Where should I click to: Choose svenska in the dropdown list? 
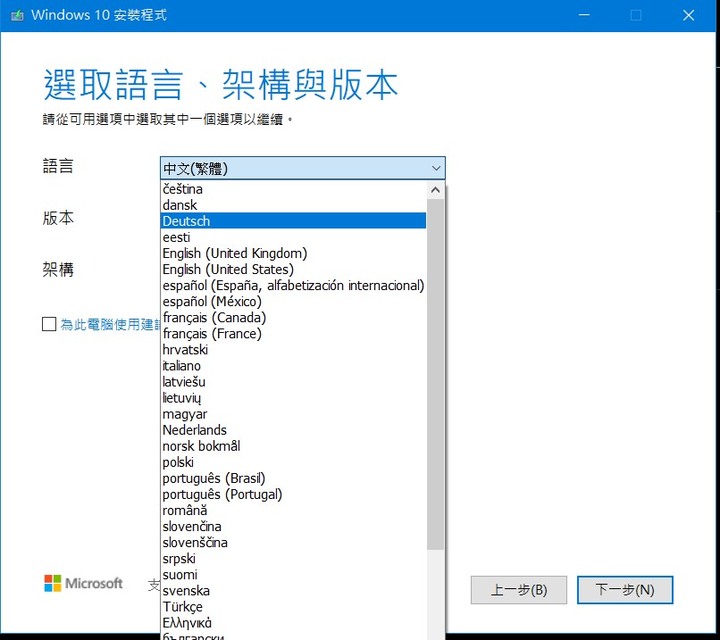coord(294,591)
